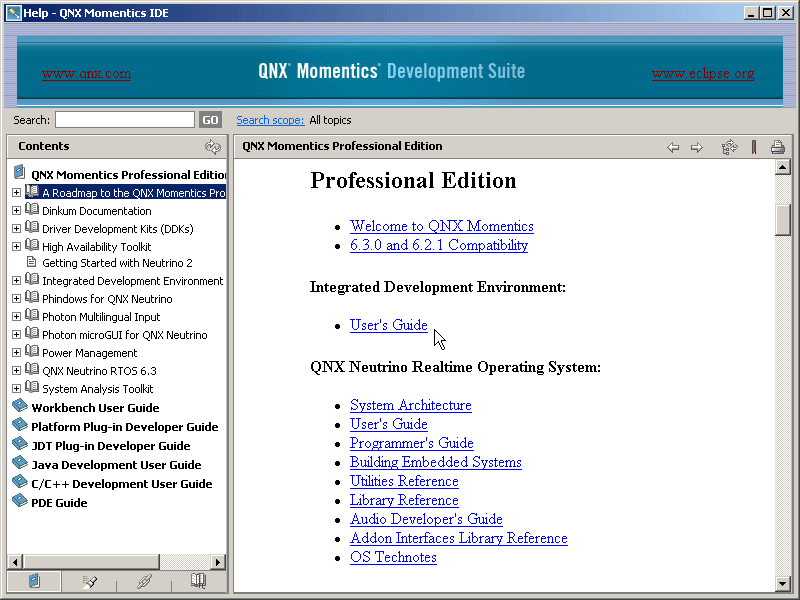The width and height of the screenshot is (800, 600).
Task: Open the Links view icon
Action: [143, 580]
